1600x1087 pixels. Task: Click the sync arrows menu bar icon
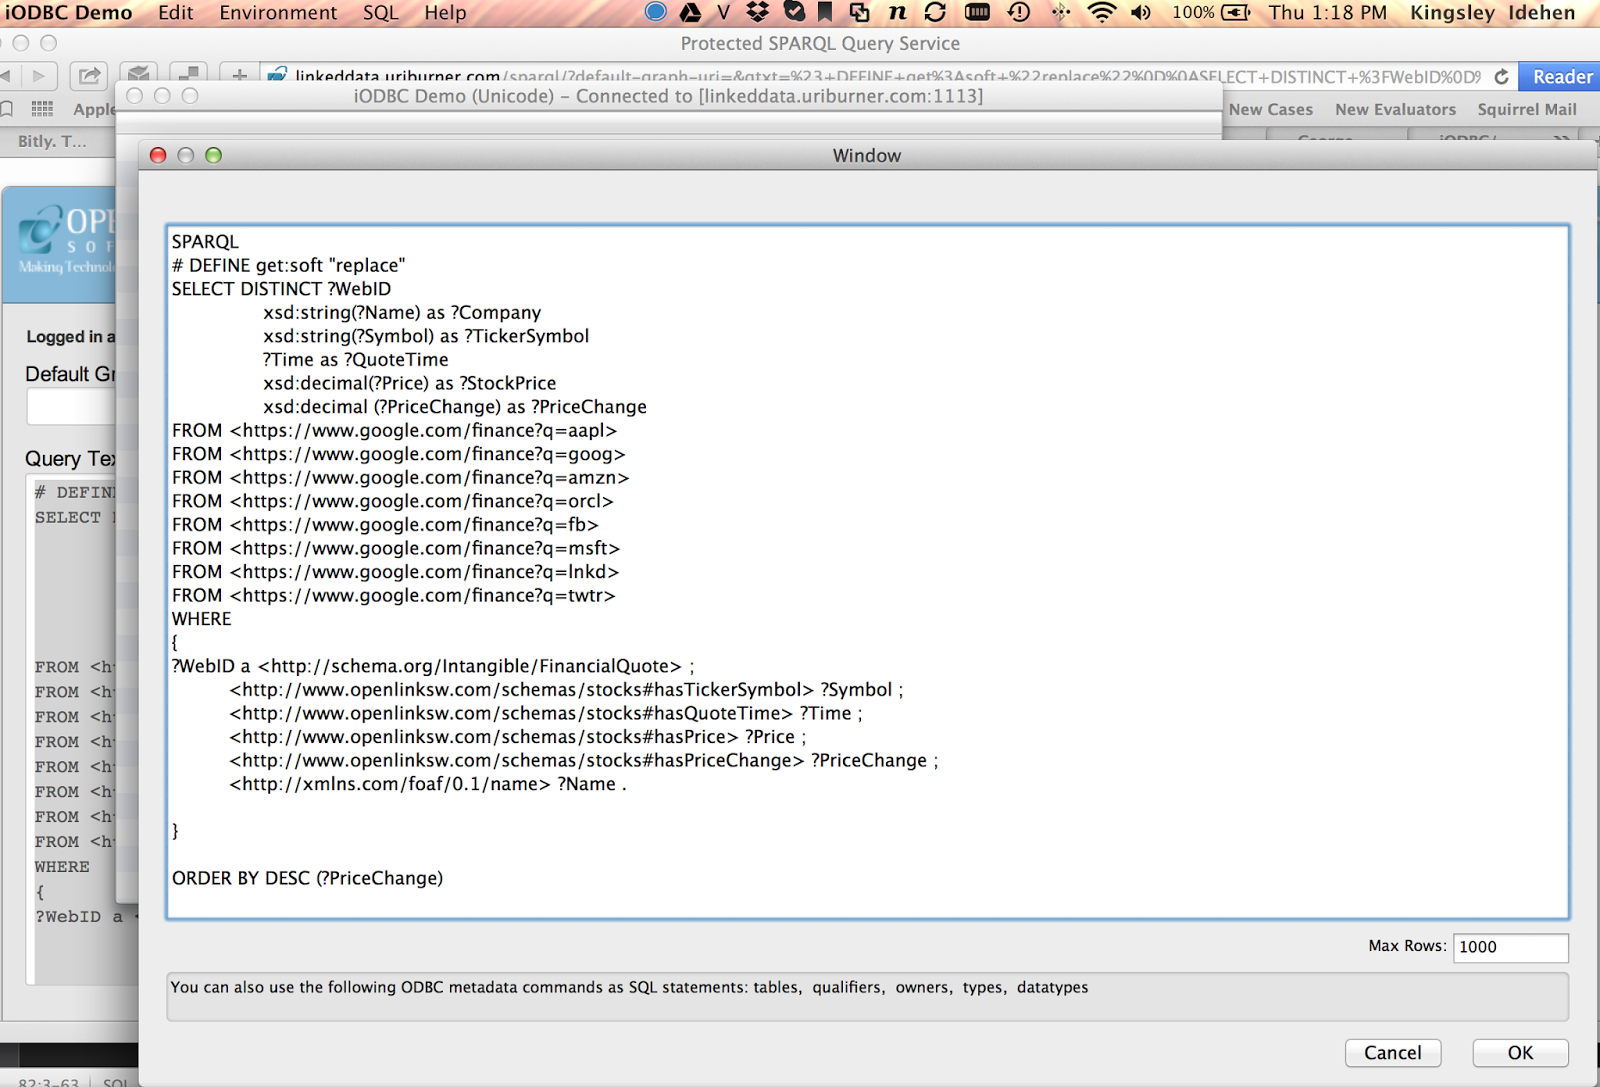935,12
